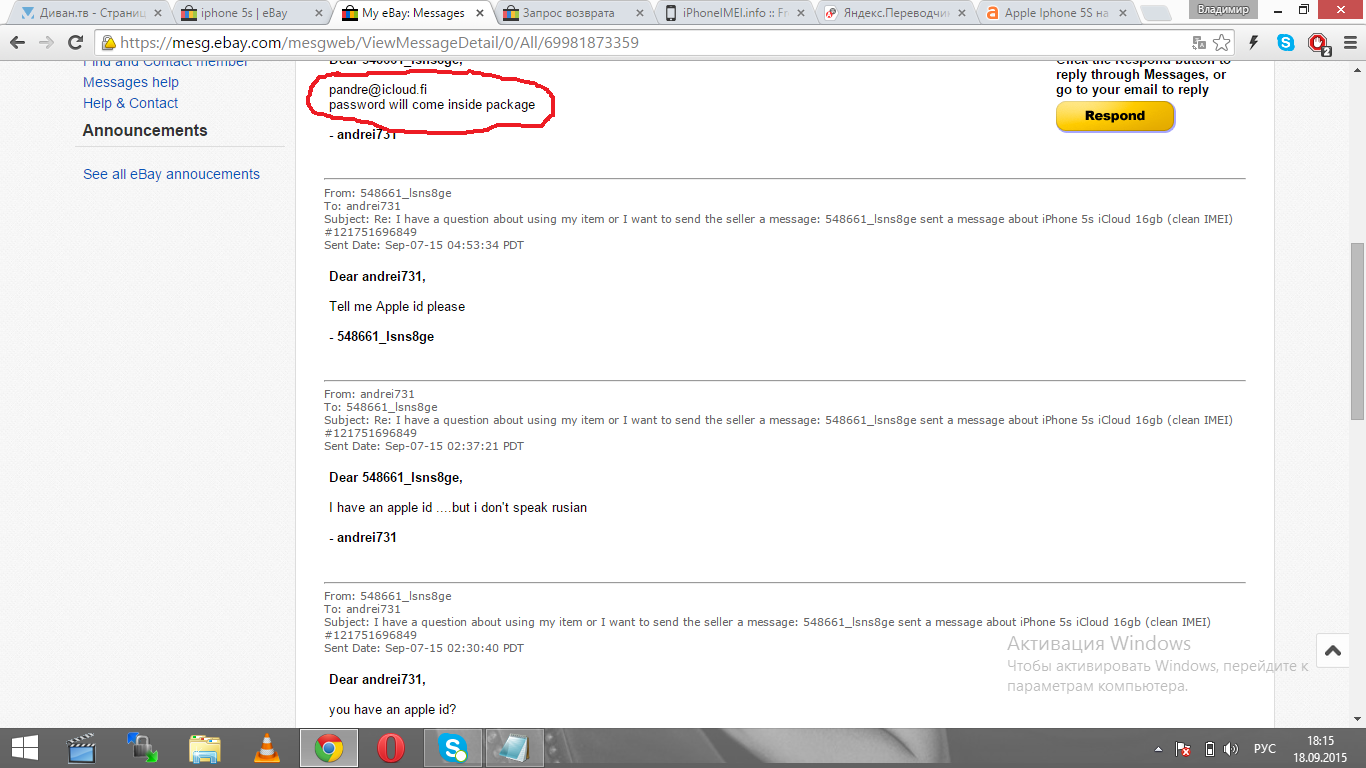Open the red ad blocker extension
Screen dimensions: 1366x768
coord(1318,43)
